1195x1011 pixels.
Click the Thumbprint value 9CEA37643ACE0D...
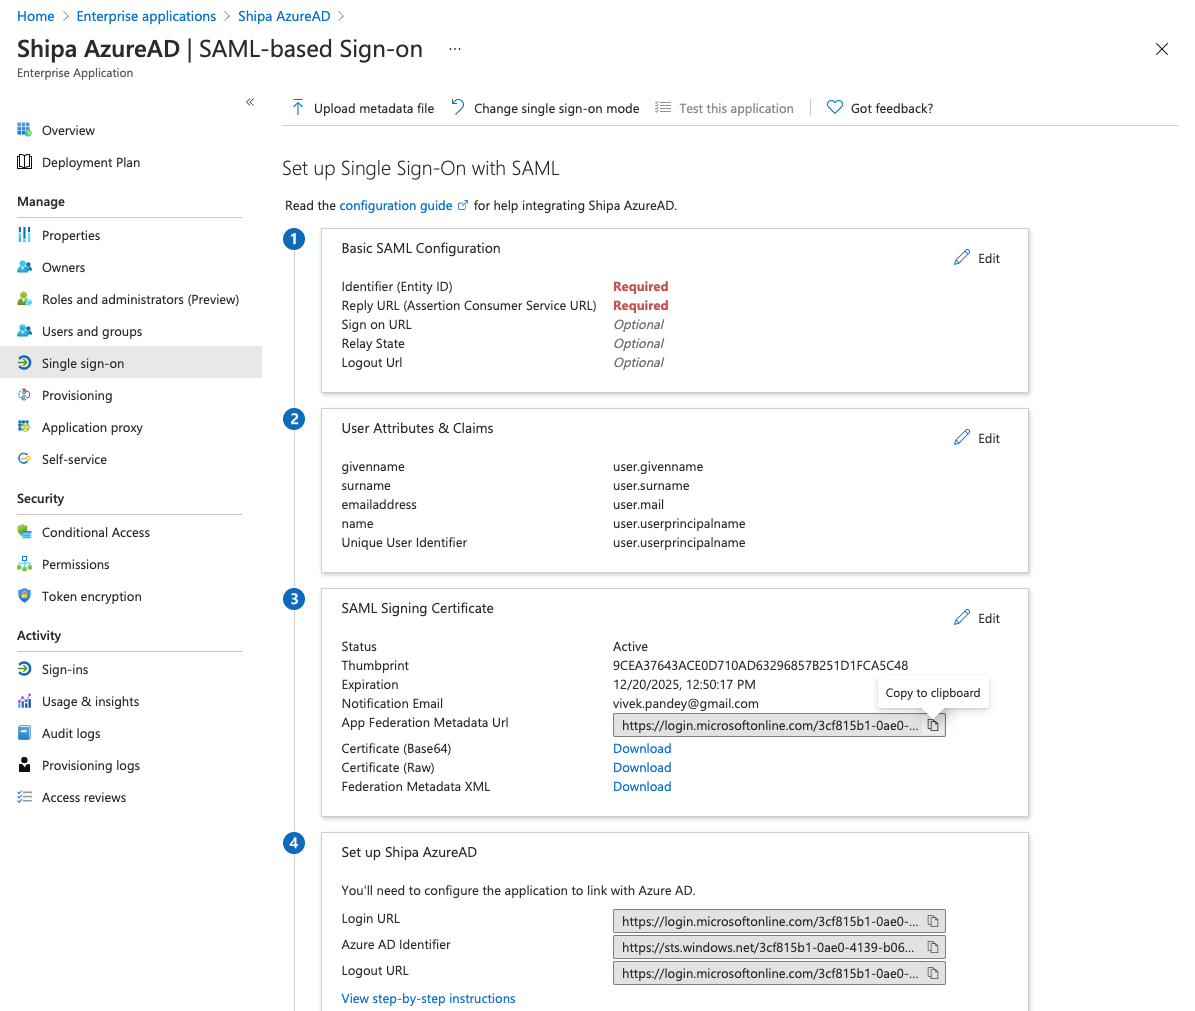point(761,665)
